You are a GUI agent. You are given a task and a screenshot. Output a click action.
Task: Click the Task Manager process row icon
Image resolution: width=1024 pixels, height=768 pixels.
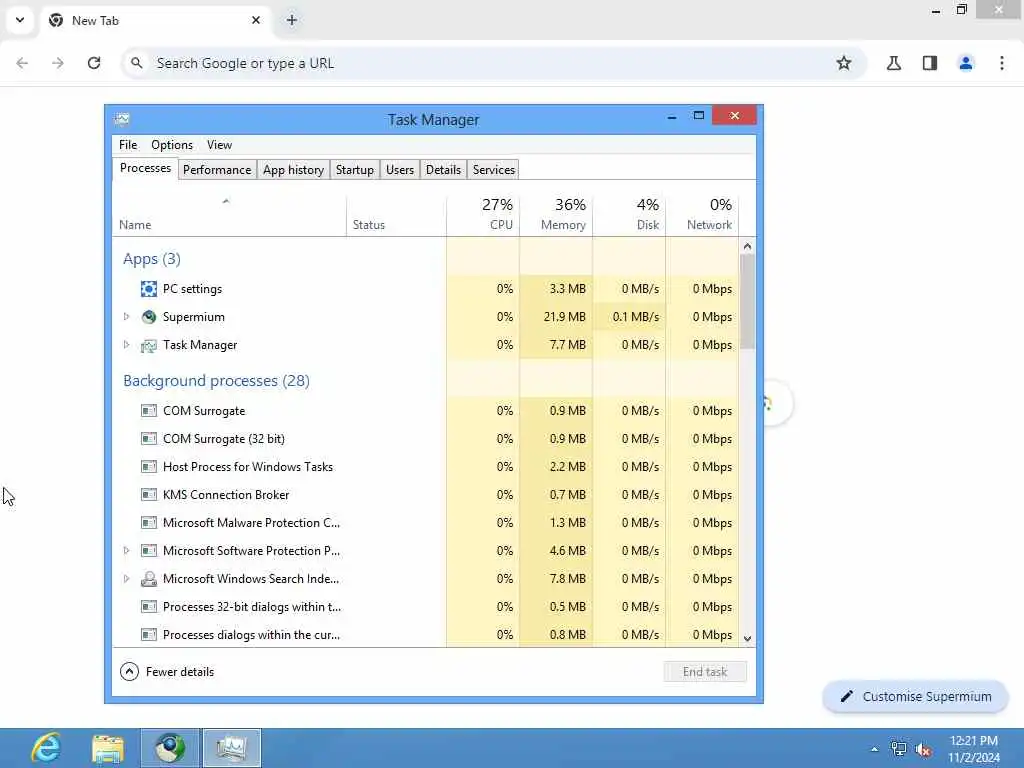click(149, 345)
